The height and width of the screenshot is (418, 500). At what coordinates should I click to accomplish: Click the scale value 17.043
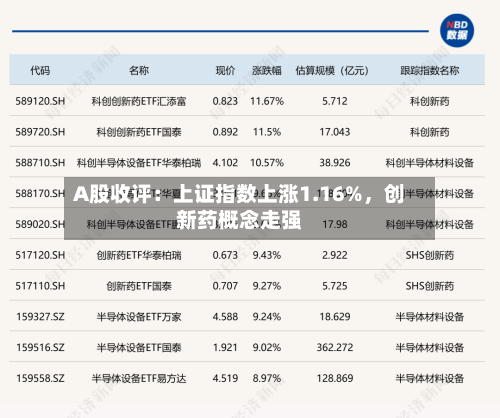[x=335, y=132]
